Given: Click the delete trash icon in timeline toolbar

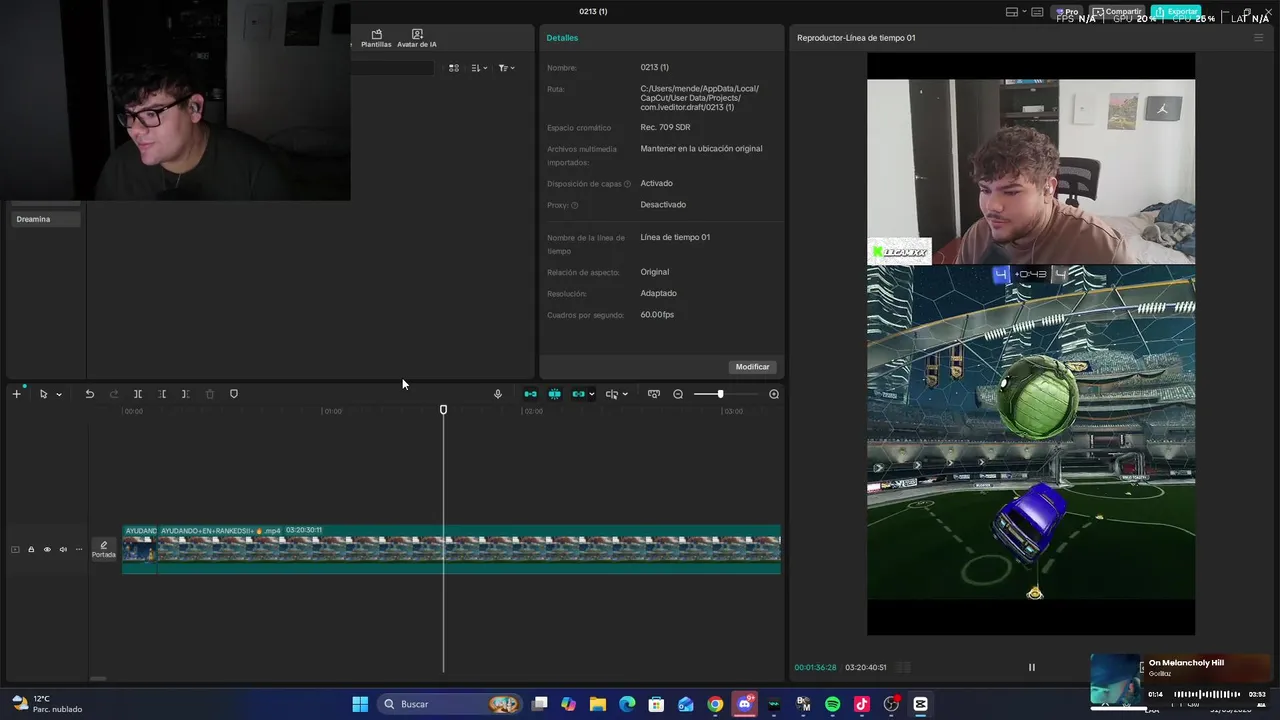Looking at the screenshot, I should point(210,394).
